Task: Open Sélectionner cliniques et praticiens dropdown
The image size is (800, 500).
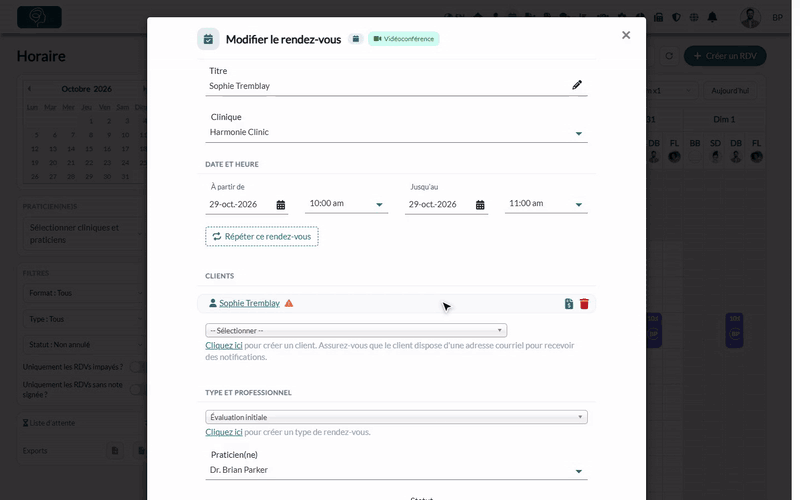Action: [84, 234]
